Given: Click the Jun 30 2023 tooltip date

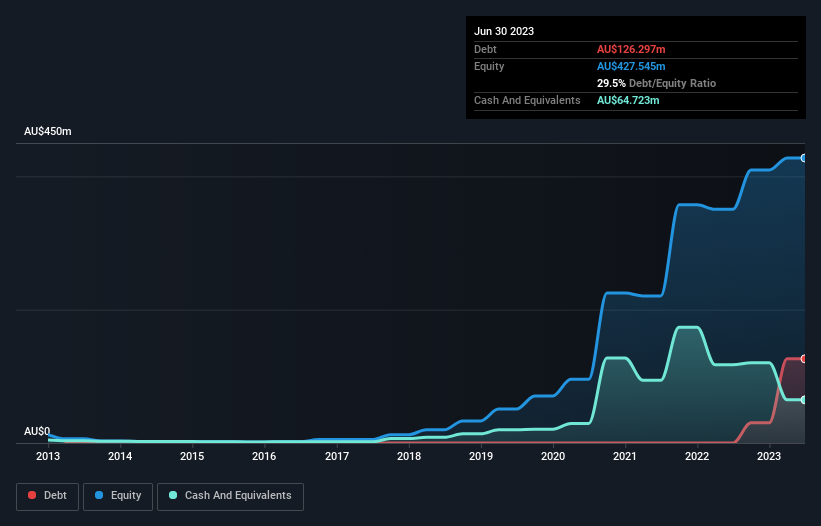Looking at the screenshot, I should (504, 31).
